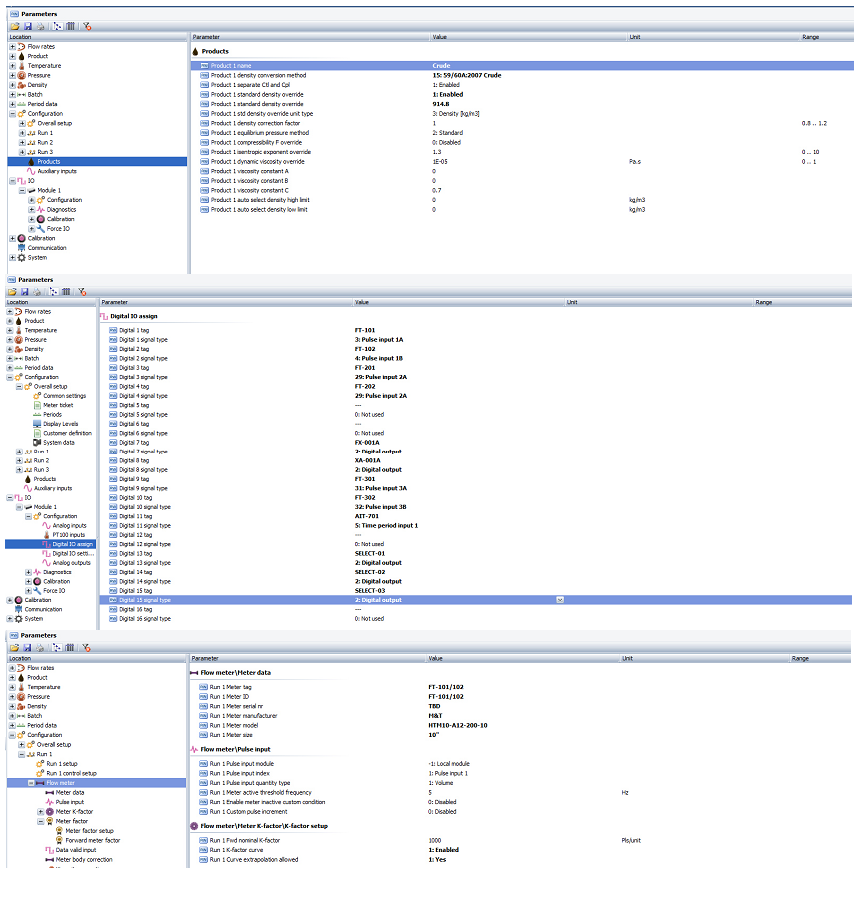Click the Forward meter factor medal icon
This screenshot has height=908, width=861.
point(59,840)
